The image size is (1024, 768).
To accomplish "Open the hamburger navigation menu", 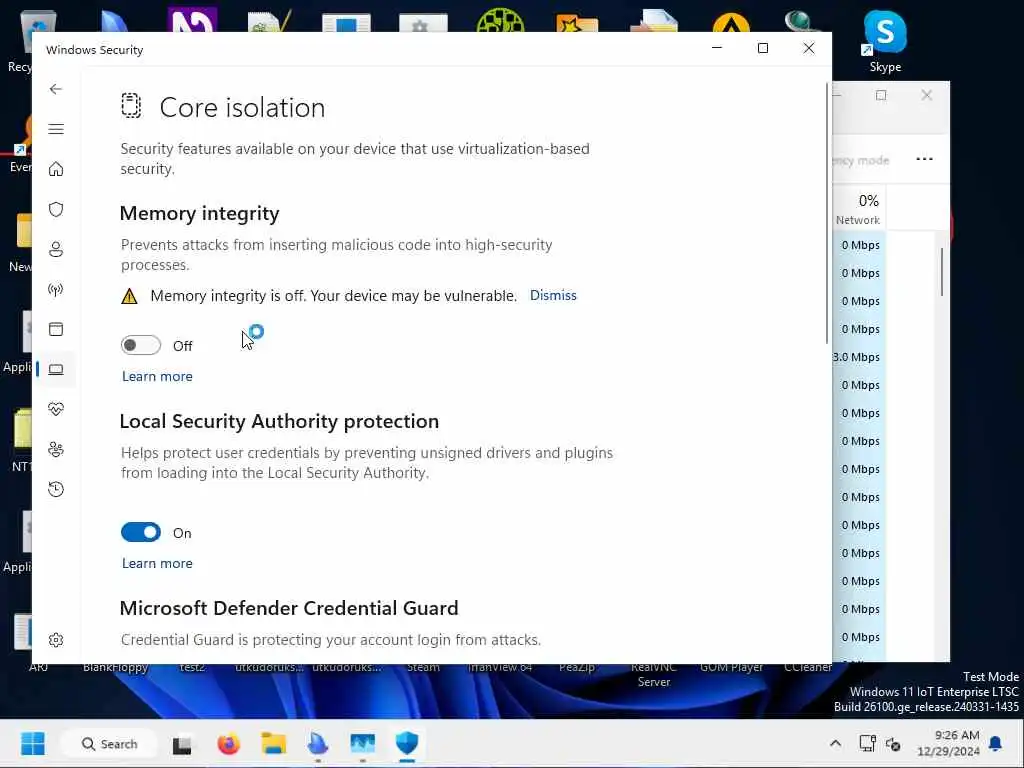I will coord(56,129).
